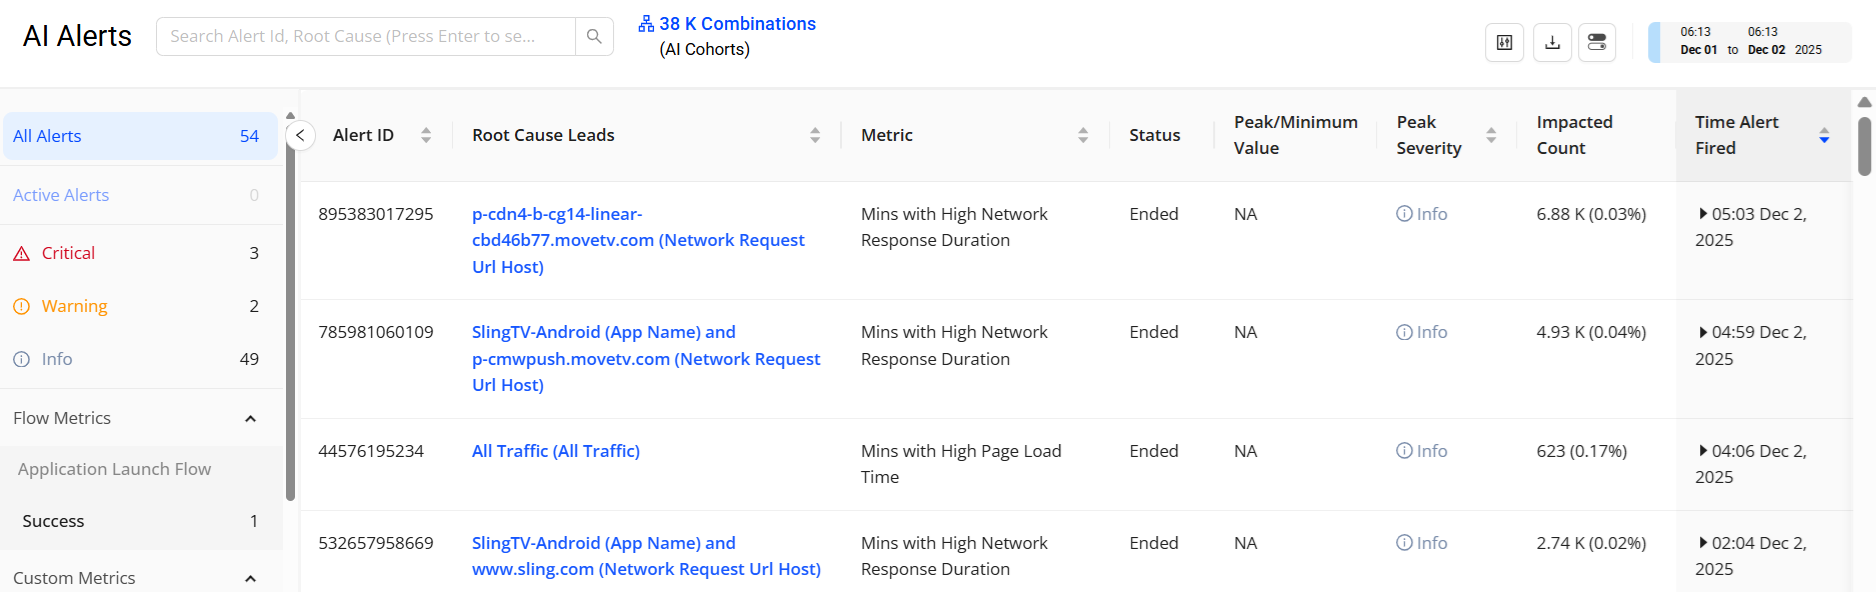The image size is (1876, 592).
Task: Click the toggle switches settings icon
Action: 1597,42
